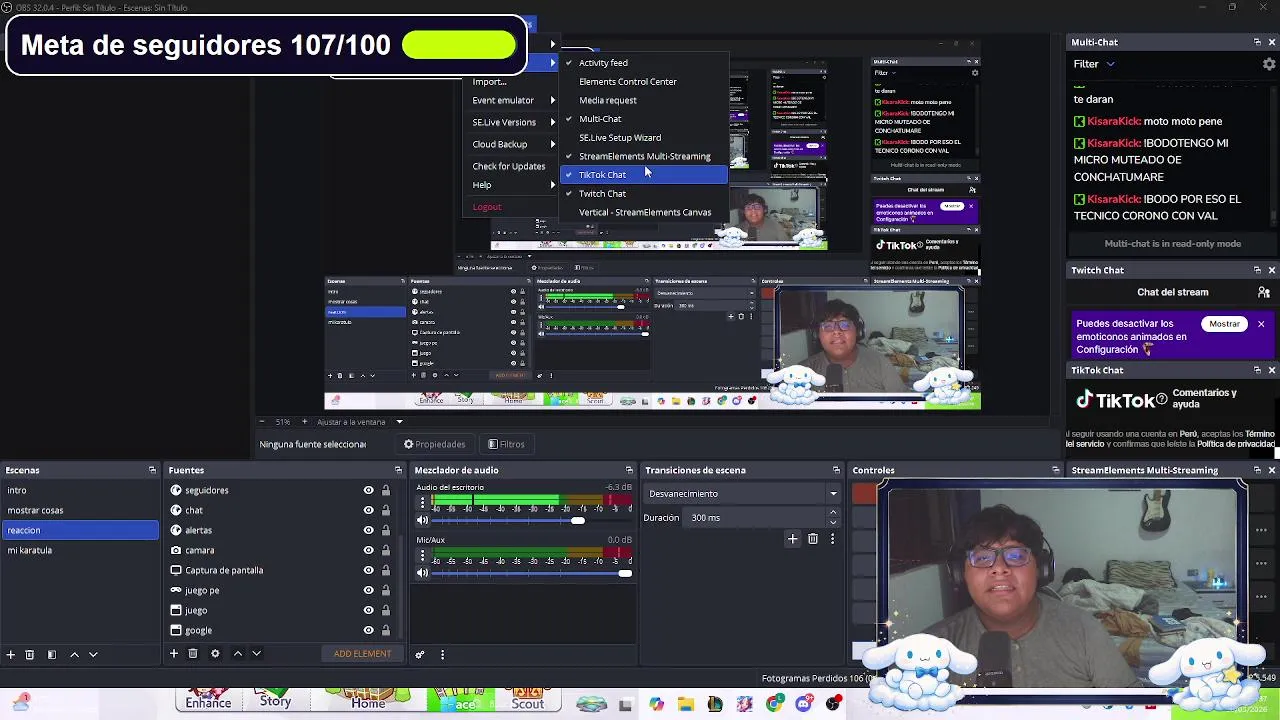Open source Propiedades button

pos(434,444)
